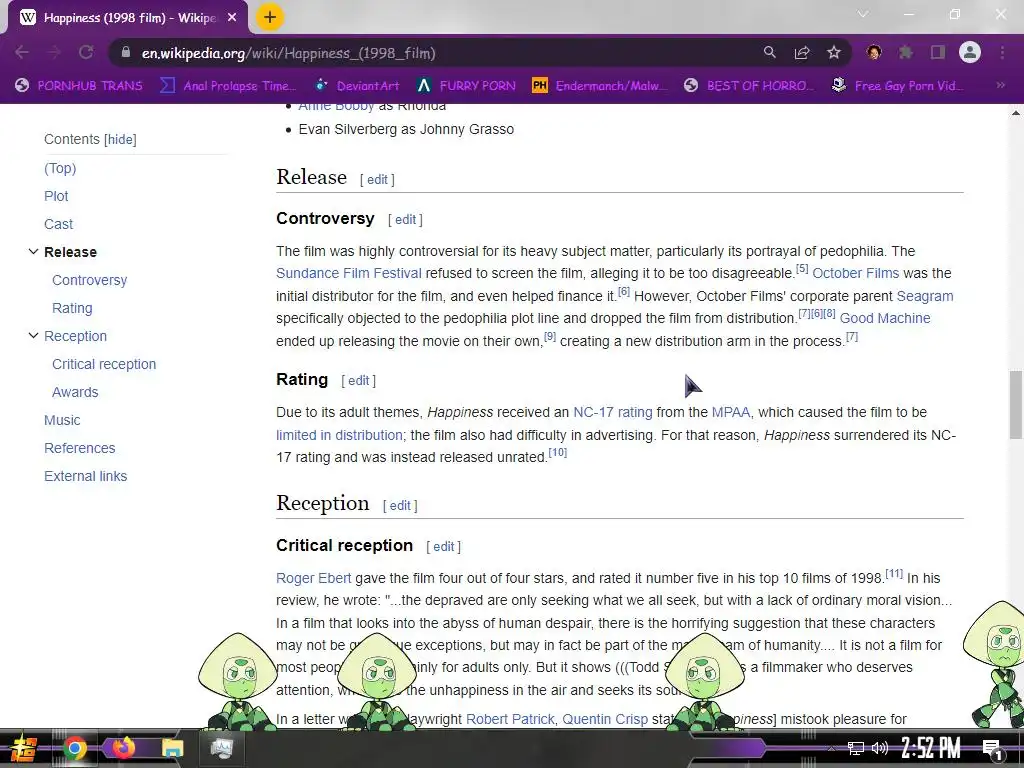Screen dimensions: 1024x768
Task: Edit the Controversy subsection
Action: (x=406, y=220)
